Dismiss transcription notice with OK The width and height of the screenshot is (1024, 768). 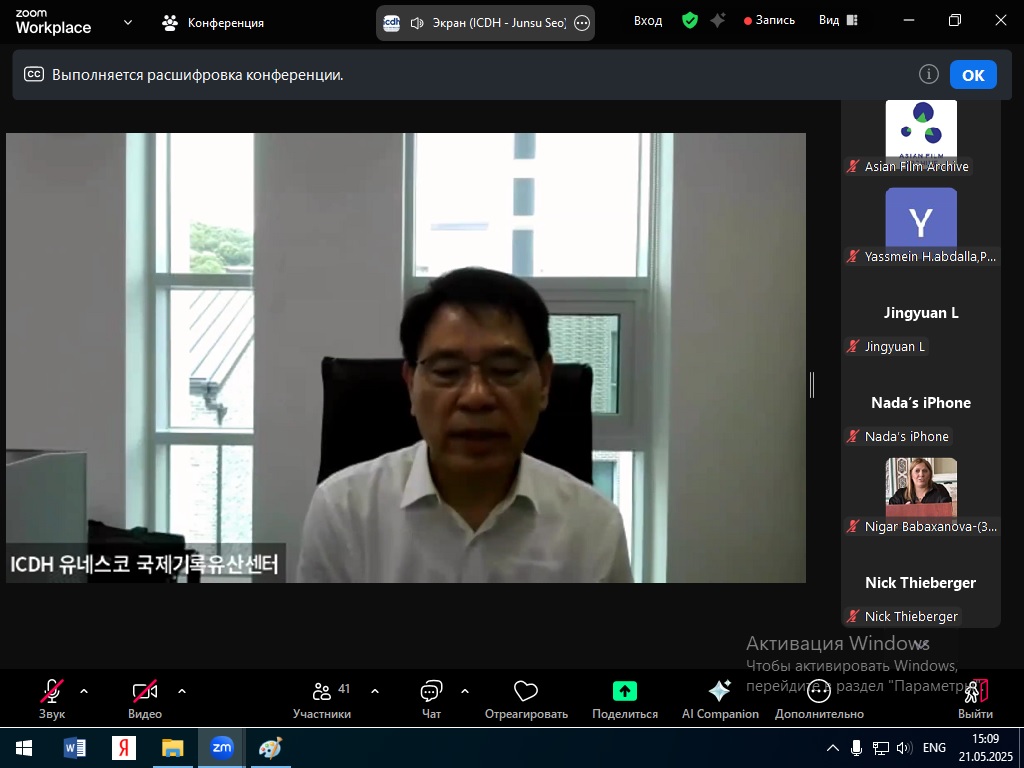973,75
